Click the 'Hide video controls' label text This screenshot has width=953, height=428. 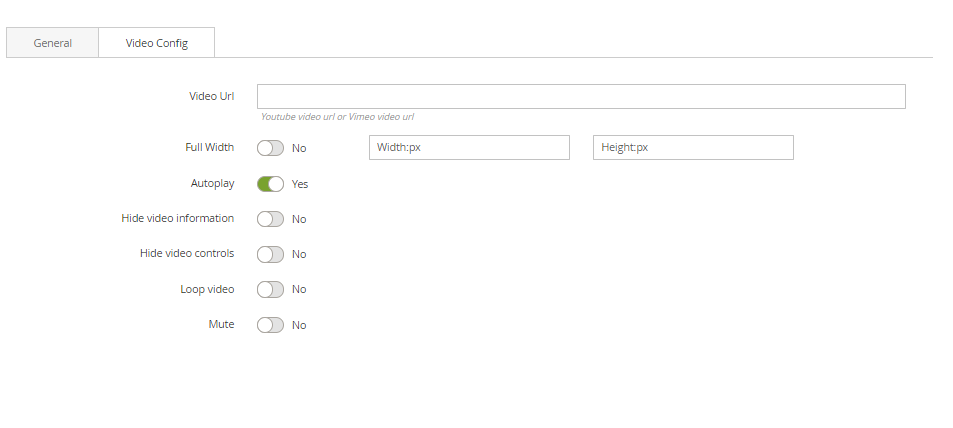(x=186, y=254)
